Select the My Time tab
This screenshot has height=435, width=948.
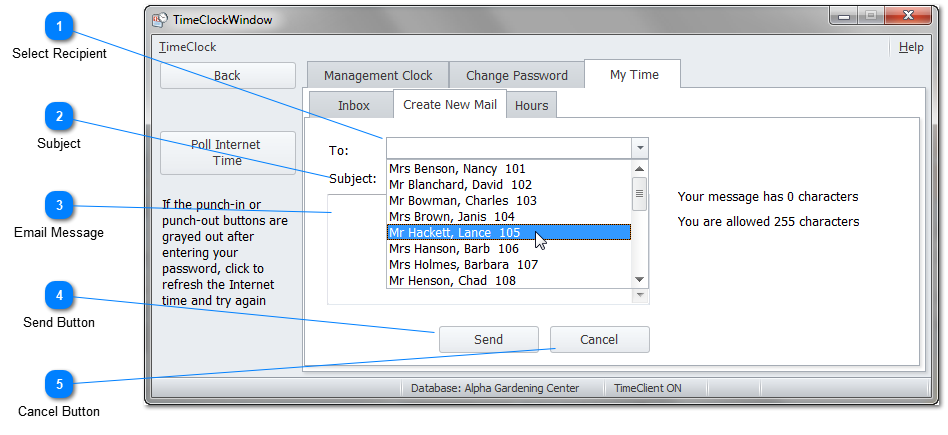[634, 74]
